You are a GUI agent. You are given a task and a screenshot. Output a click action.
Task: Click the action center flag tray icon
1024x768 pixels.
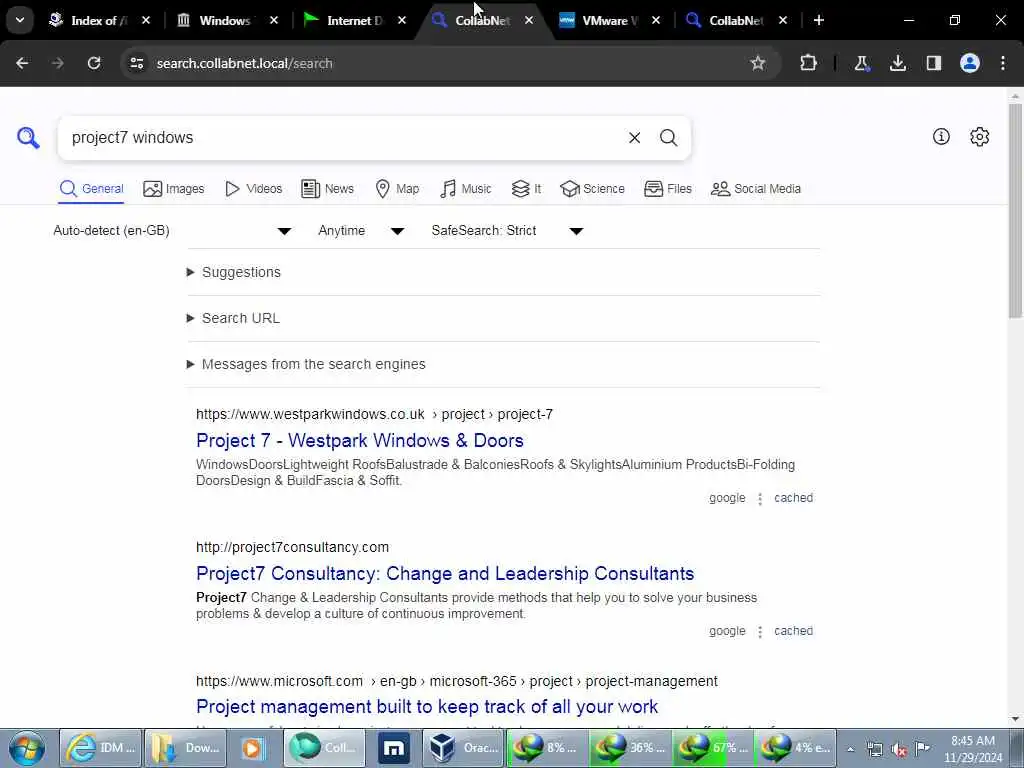pyautogui.click(x=922, y=749)
